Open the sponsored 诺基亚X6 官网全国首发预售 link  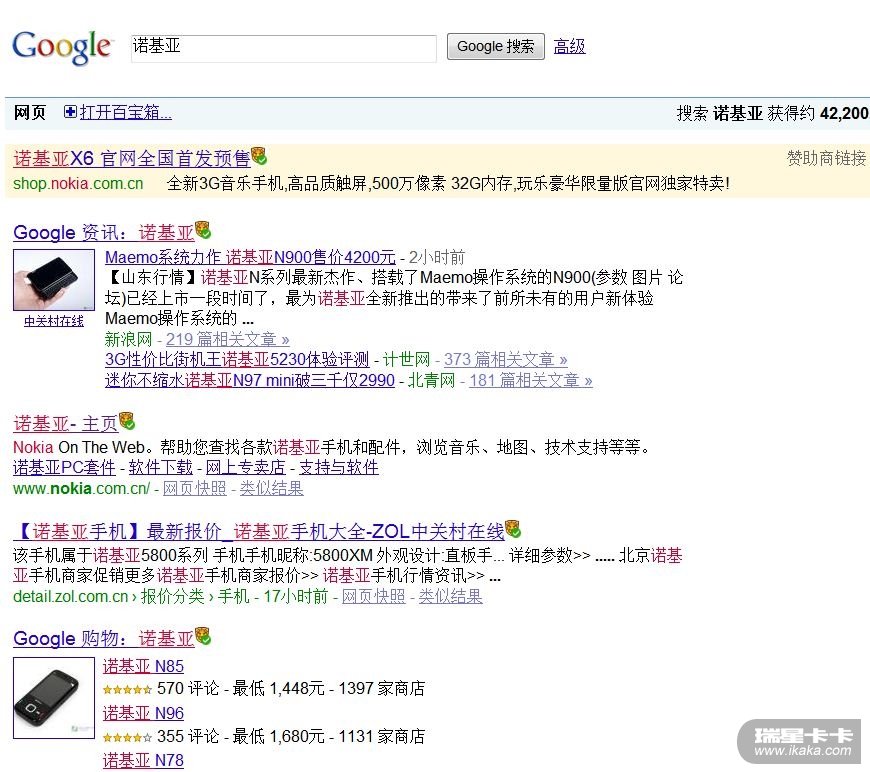[x=132, y=159]
